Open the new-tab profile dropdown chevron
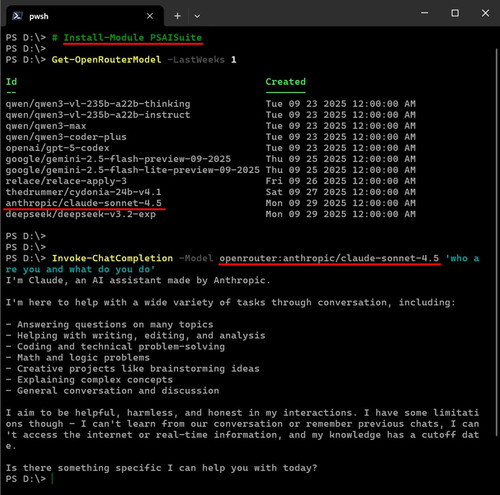This screenshot has height=495, width=500. tap(197, 16)
